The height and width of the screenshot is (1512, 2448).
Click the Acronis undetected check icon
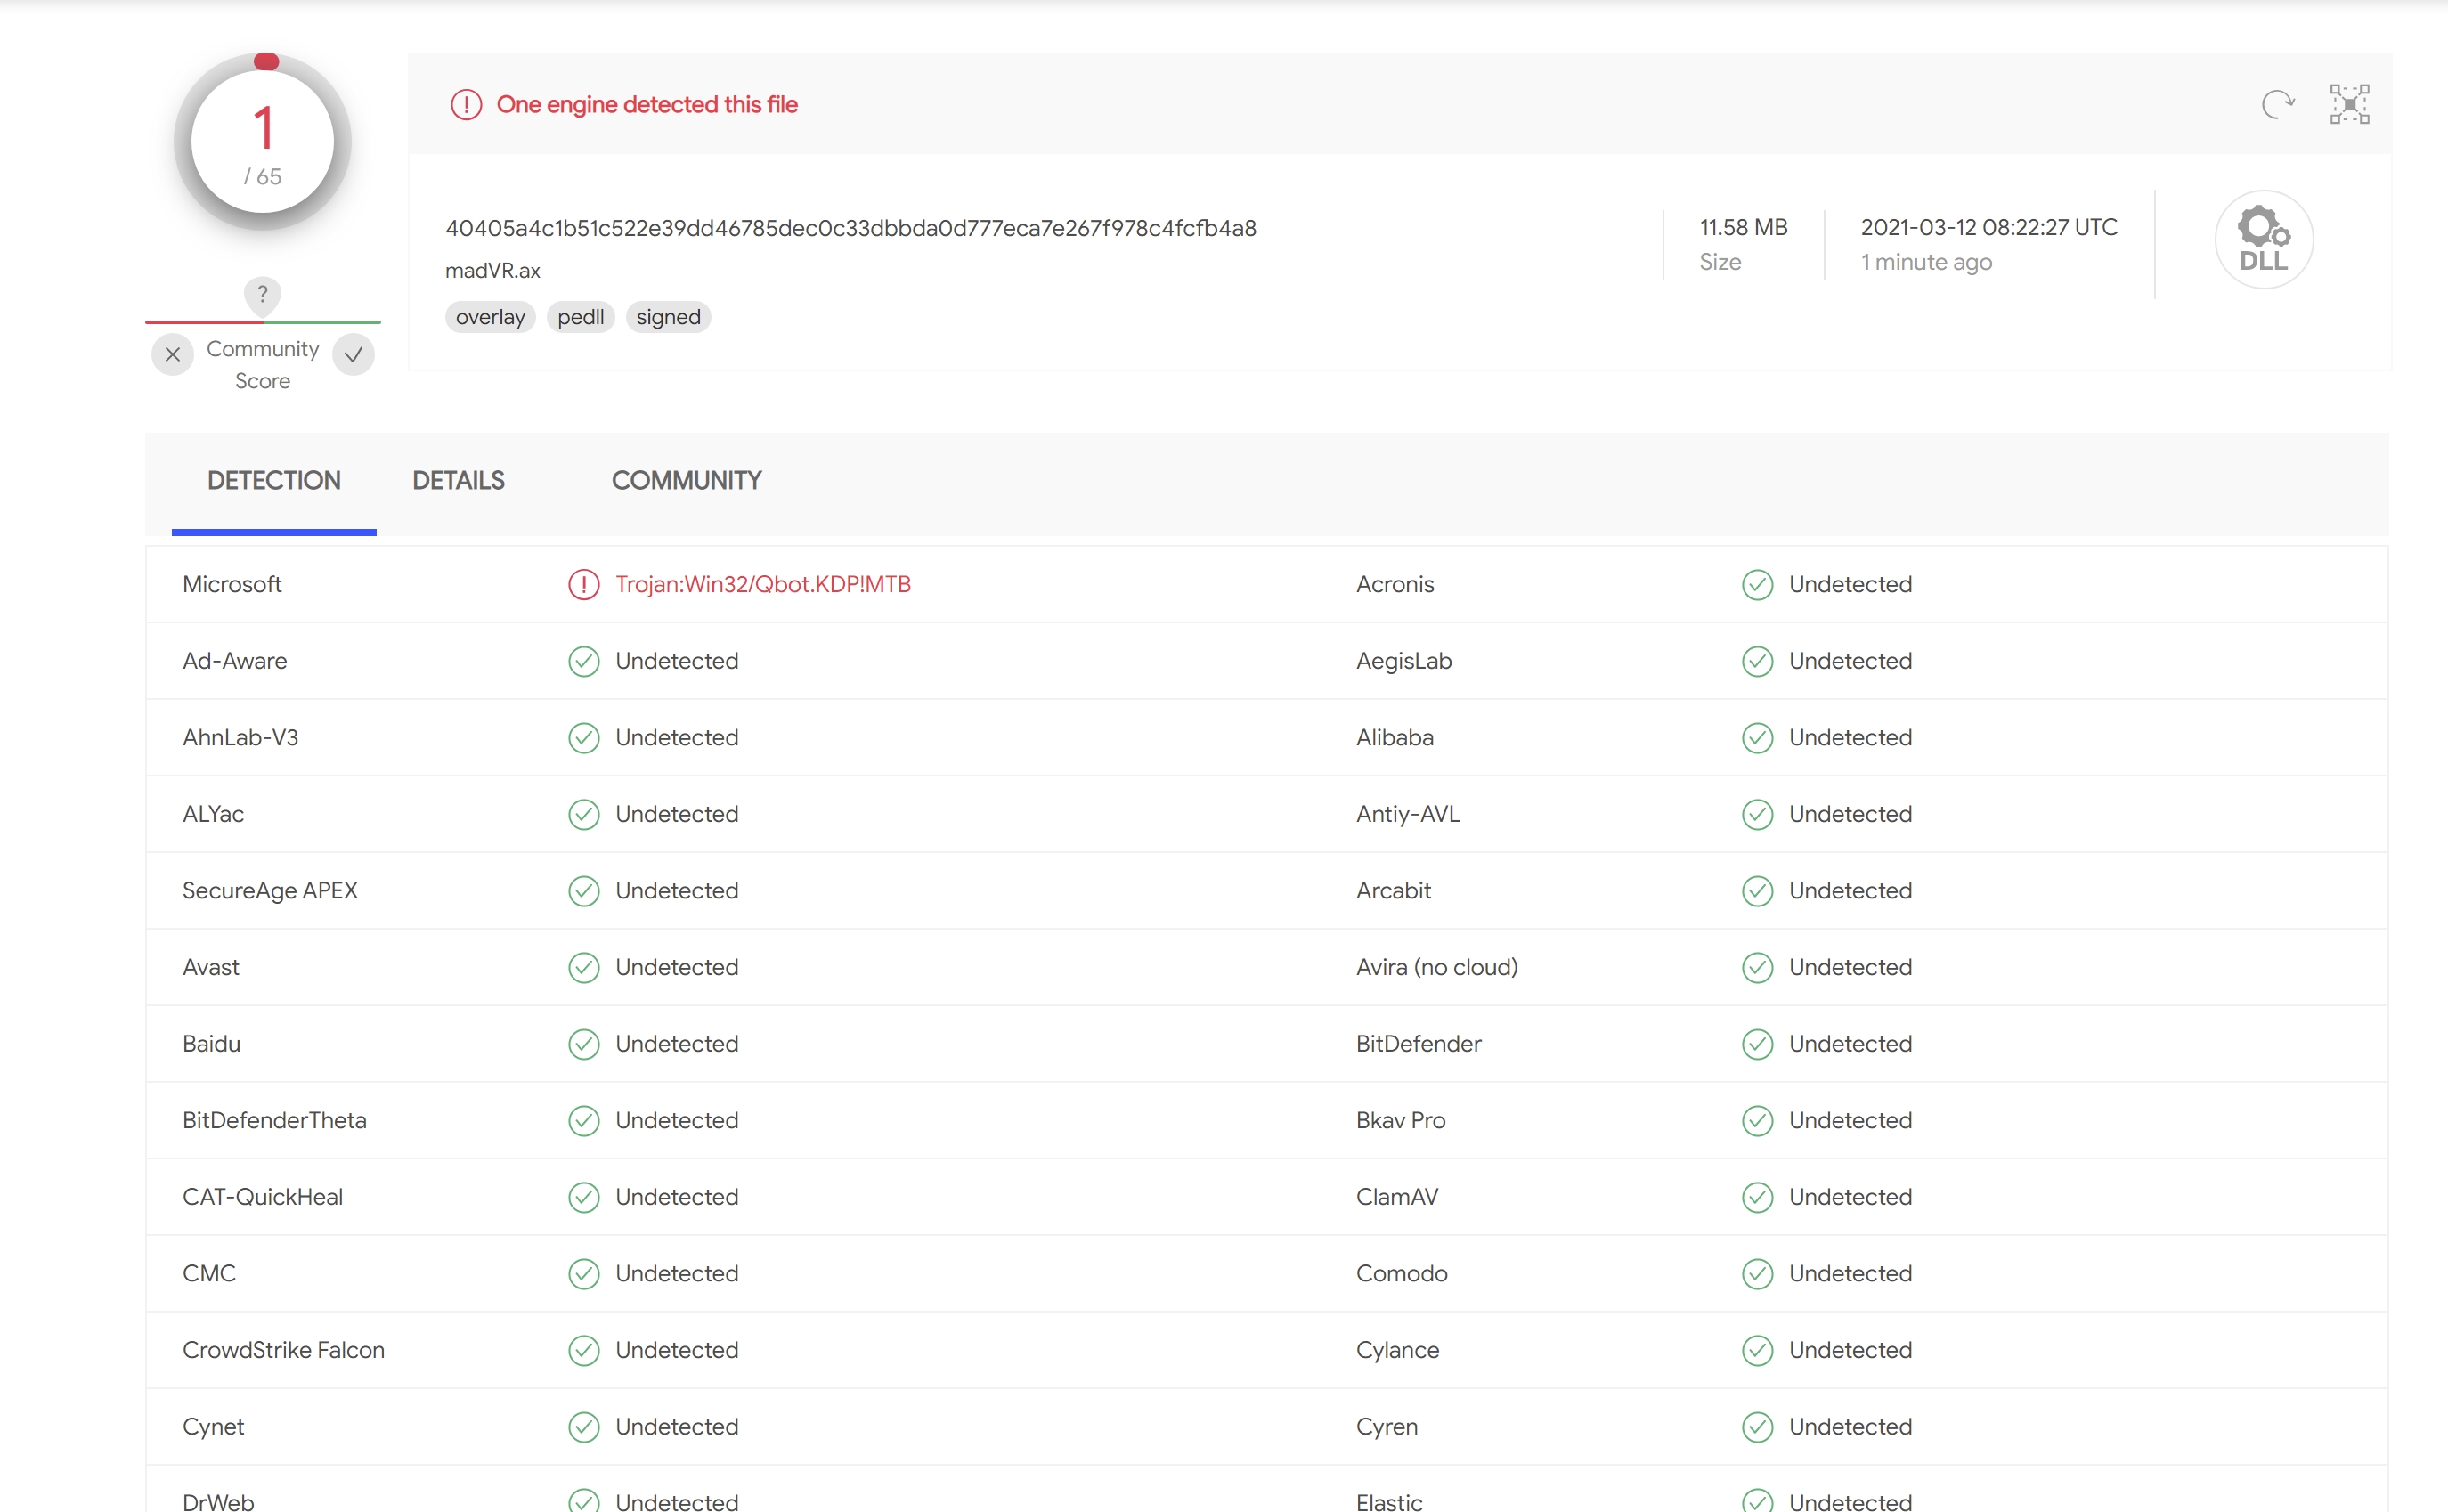(x=1757, y=584)
